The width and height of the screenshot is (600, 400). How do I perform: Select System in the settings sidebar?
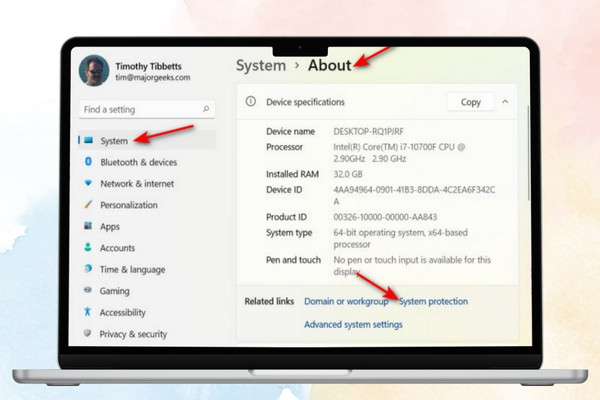tap(147, 140)
